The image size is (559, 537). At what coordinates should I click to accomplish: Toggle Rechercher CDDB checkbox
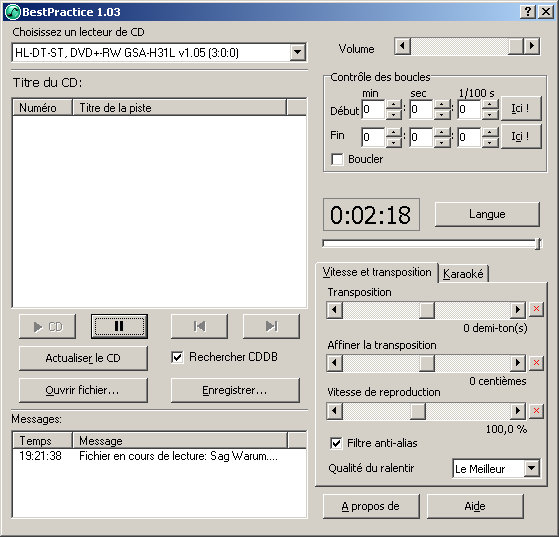(x=177, y=357)
